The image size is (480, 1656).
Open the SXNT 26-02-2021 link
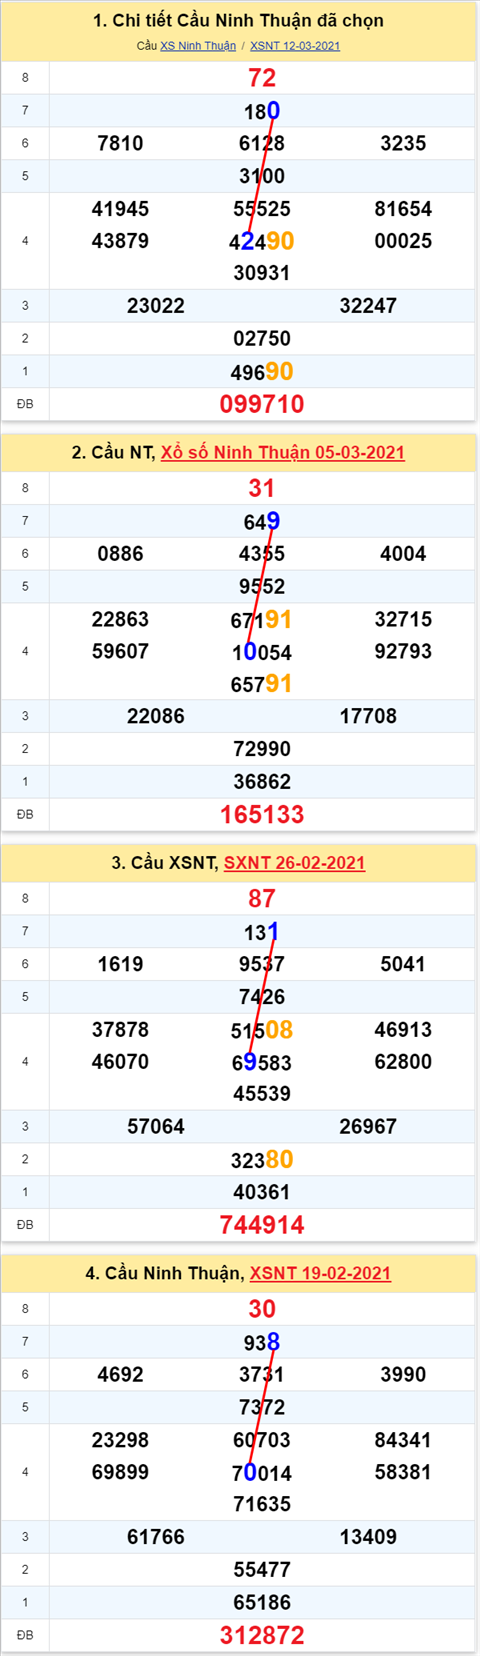[294, 862]
